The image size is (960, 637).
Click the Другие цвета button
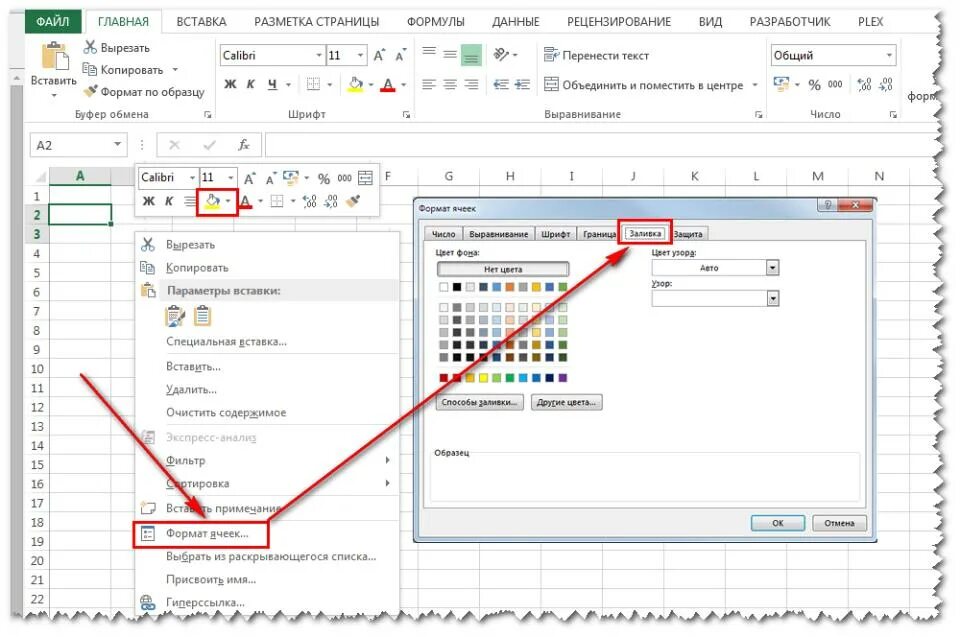pos(566,402)
